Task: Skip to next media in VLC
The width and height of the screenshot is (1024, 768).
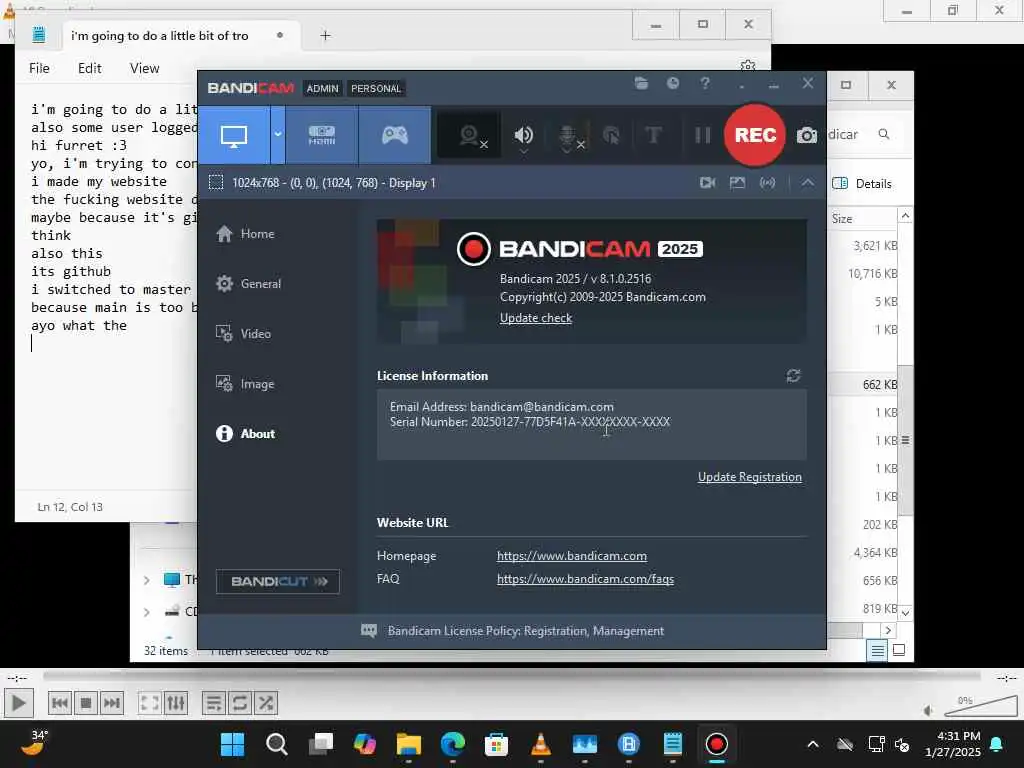Action: click(112, 703)
